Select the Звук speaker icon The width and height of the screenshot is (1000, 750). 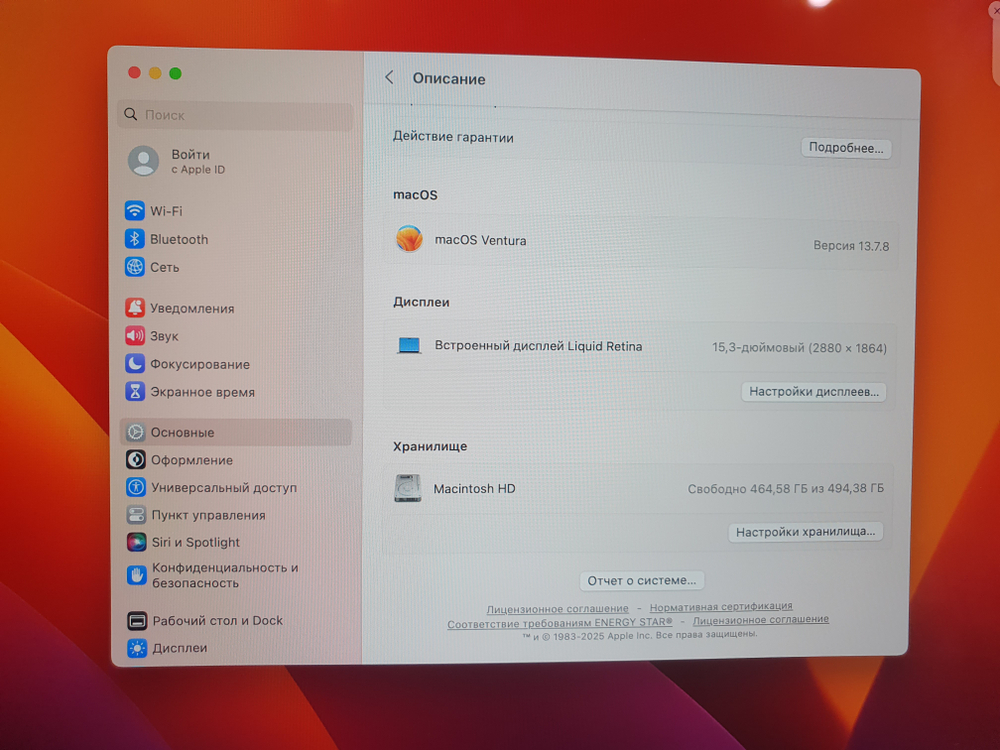135,335
